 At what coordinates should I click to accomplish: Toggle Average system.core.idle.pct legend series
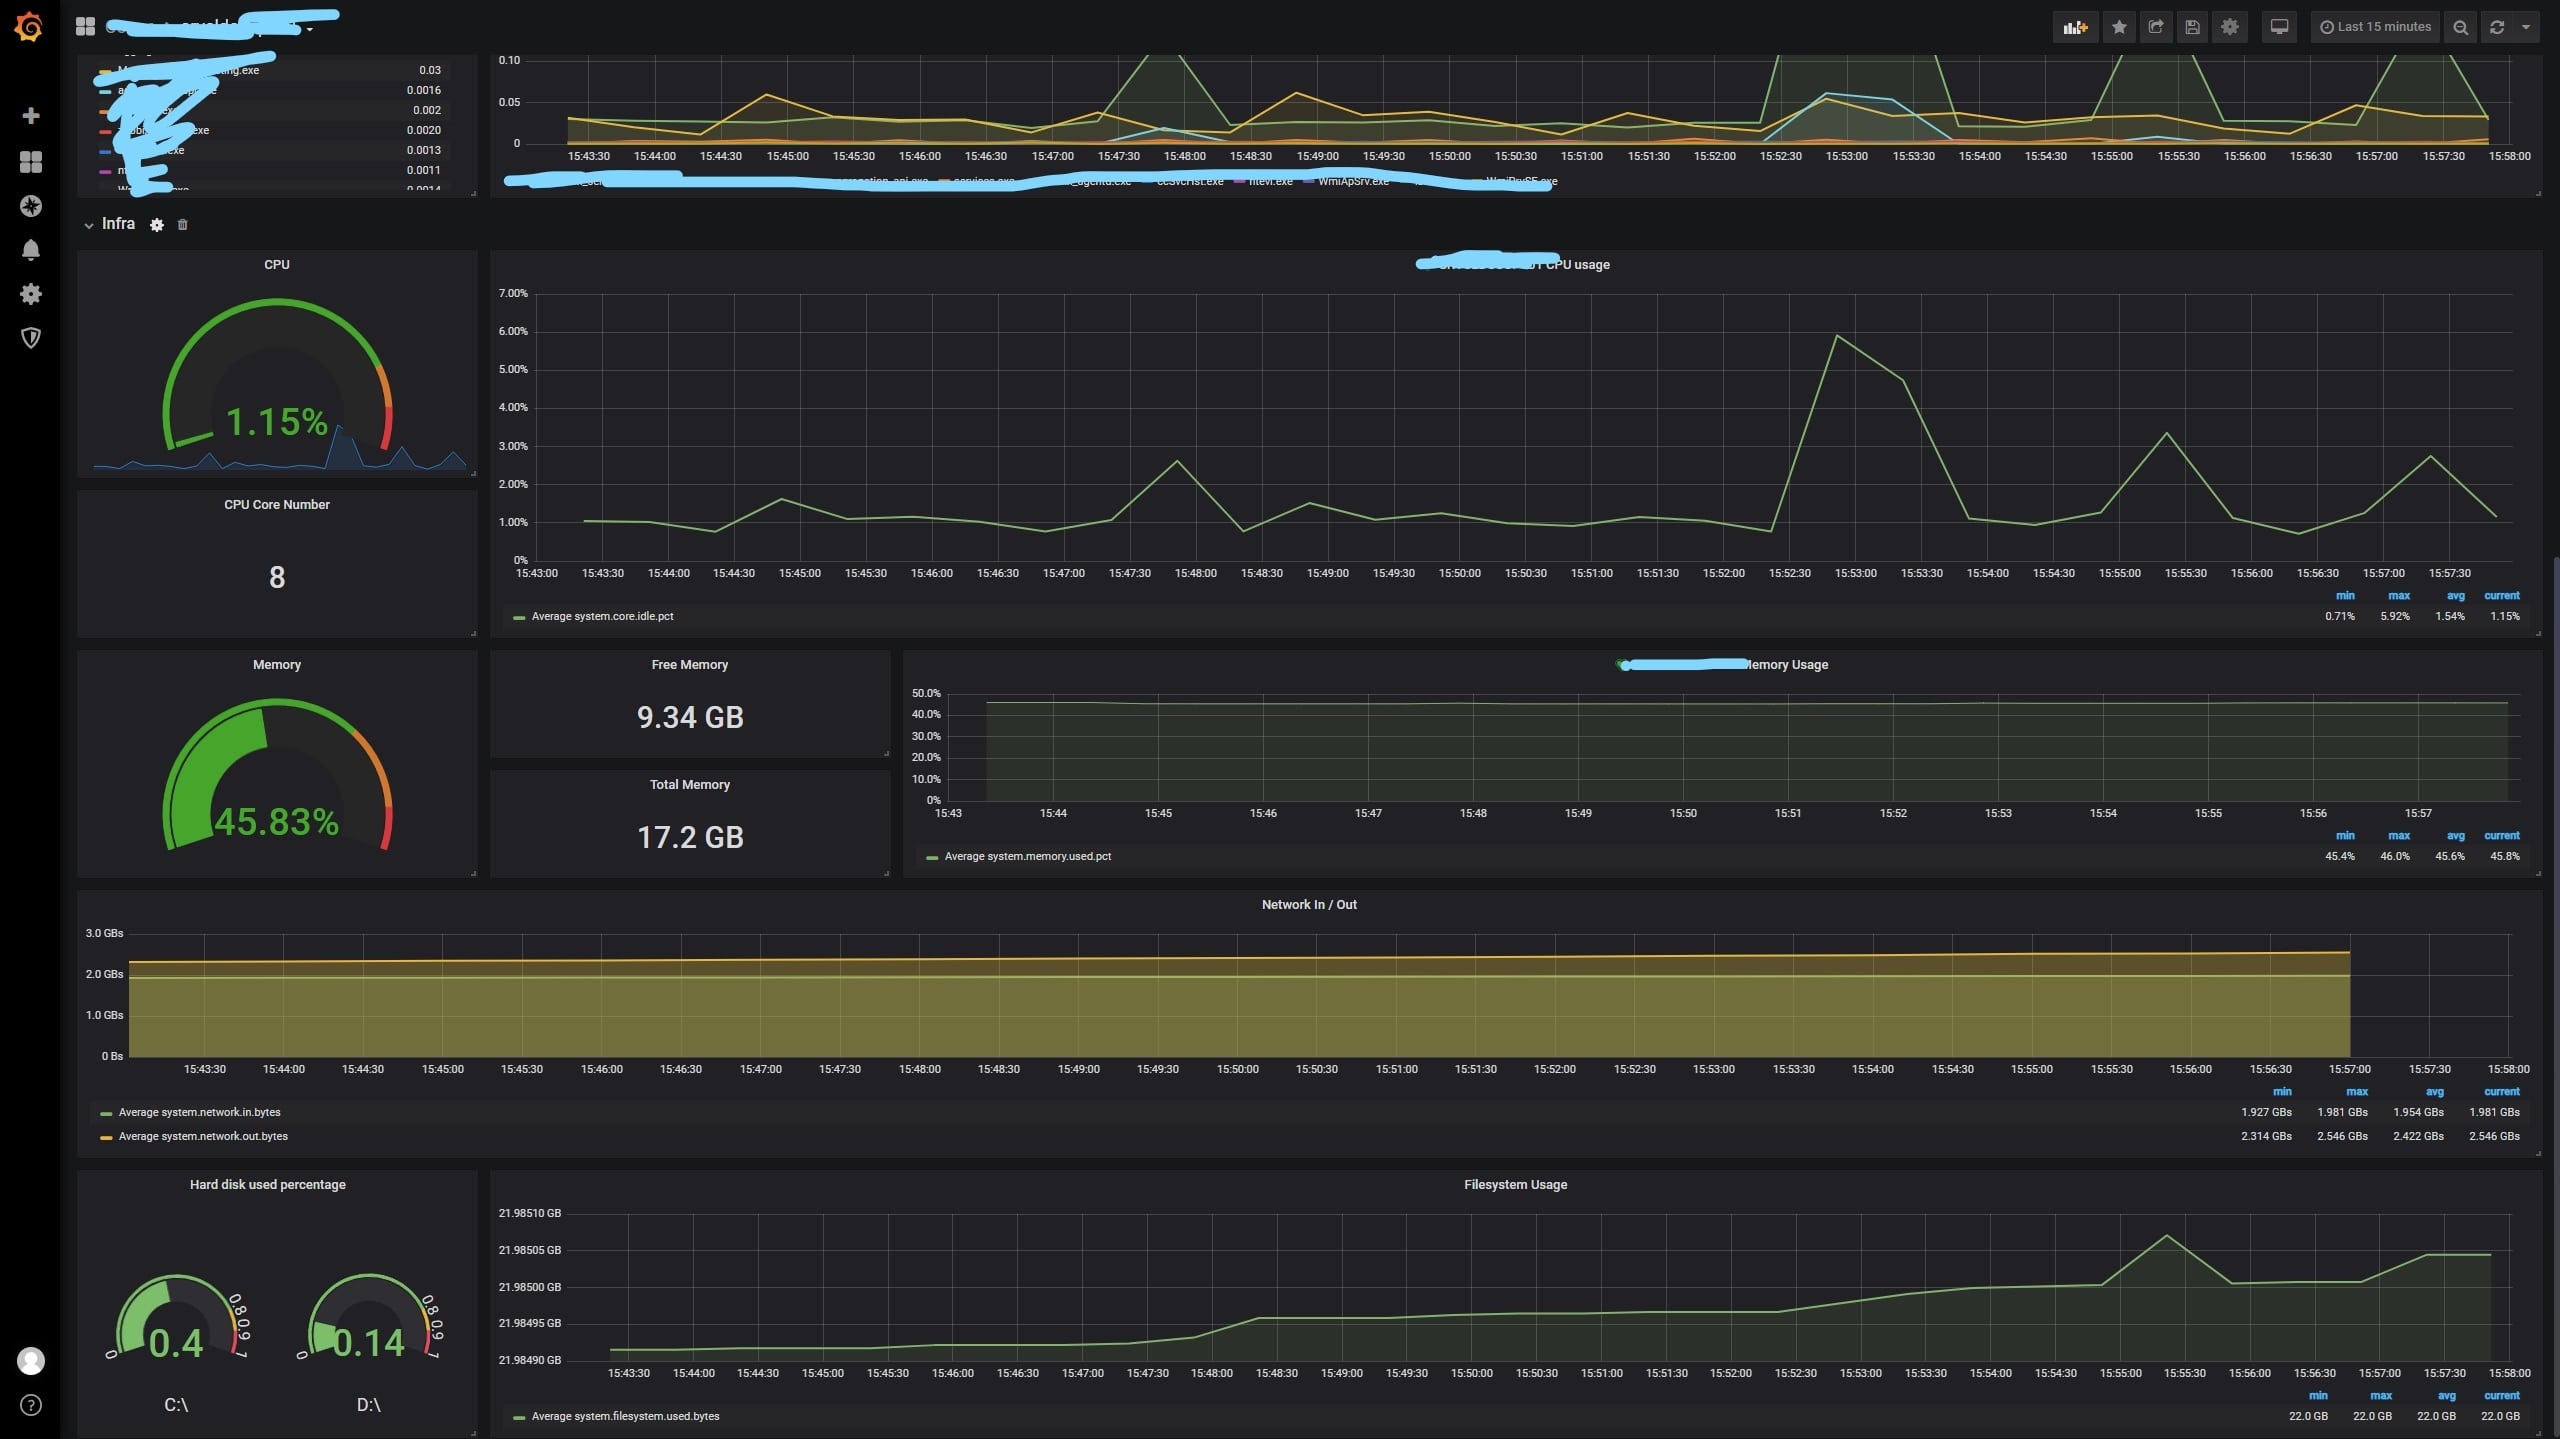click(x=601, y=617)
